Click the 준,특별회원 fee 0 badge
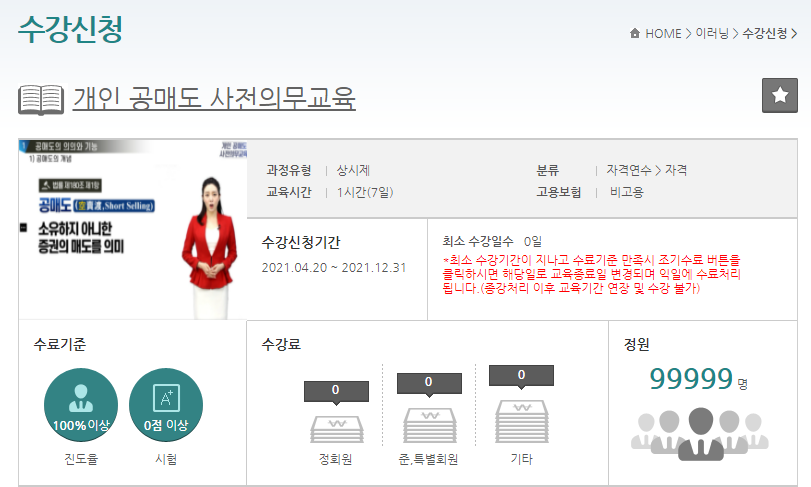811x487 pixels. [x=429, y=383]
